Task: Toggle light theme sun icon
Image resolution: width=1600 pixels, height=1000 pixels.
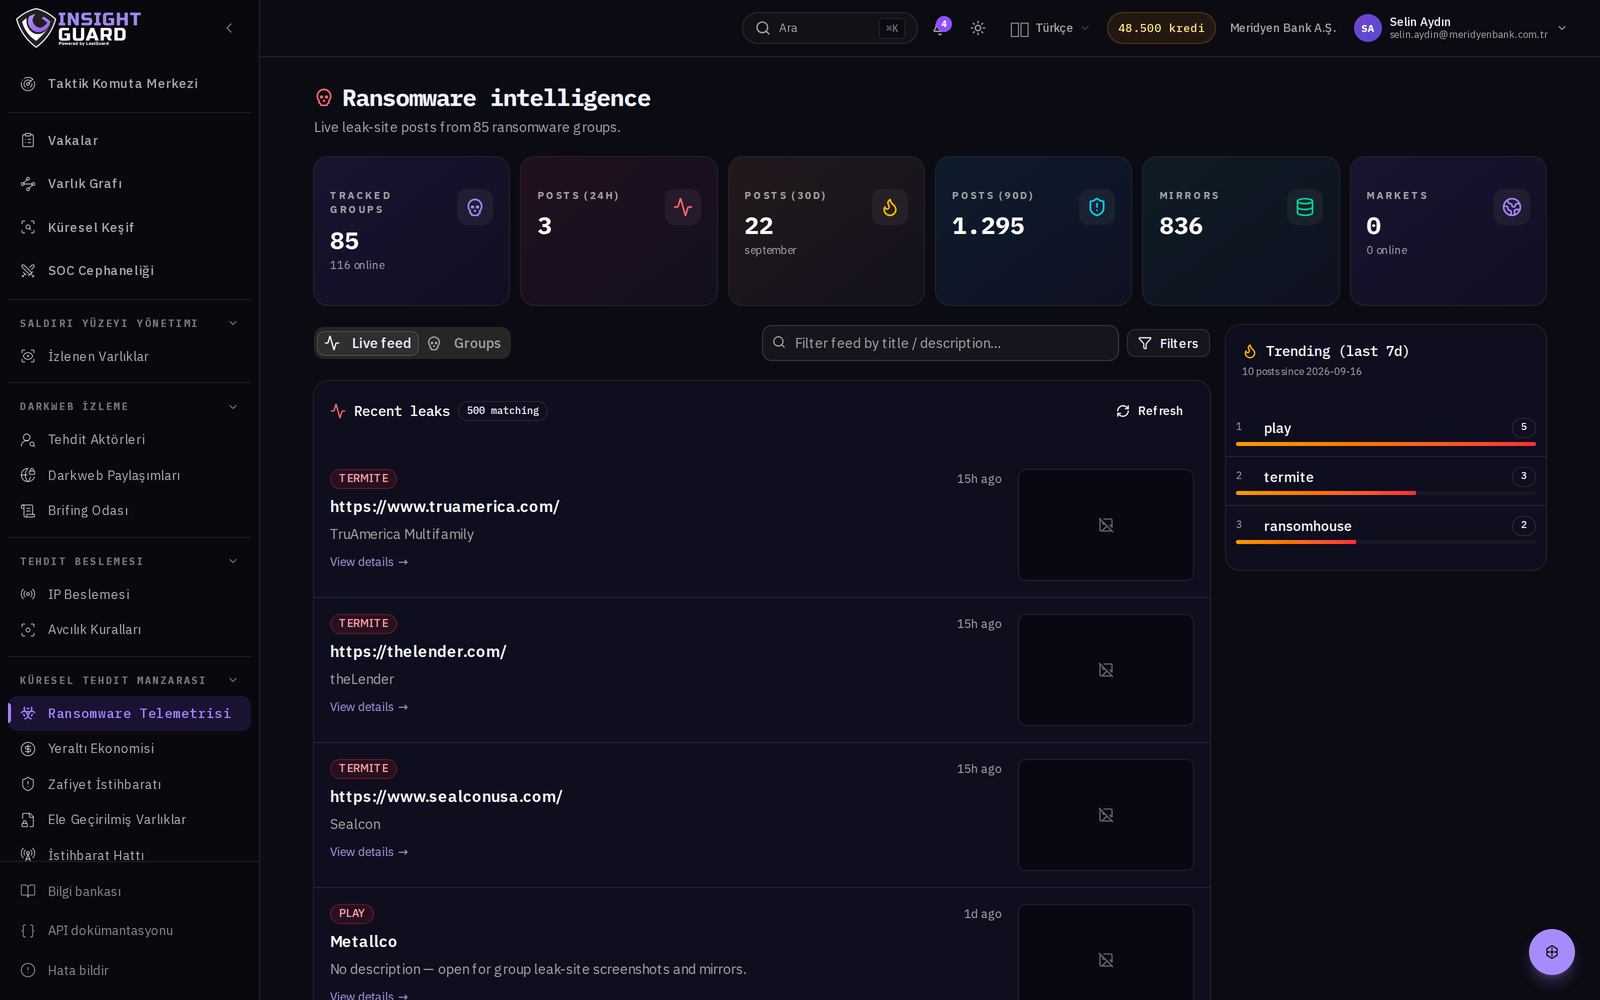Action: pos(978,28)
